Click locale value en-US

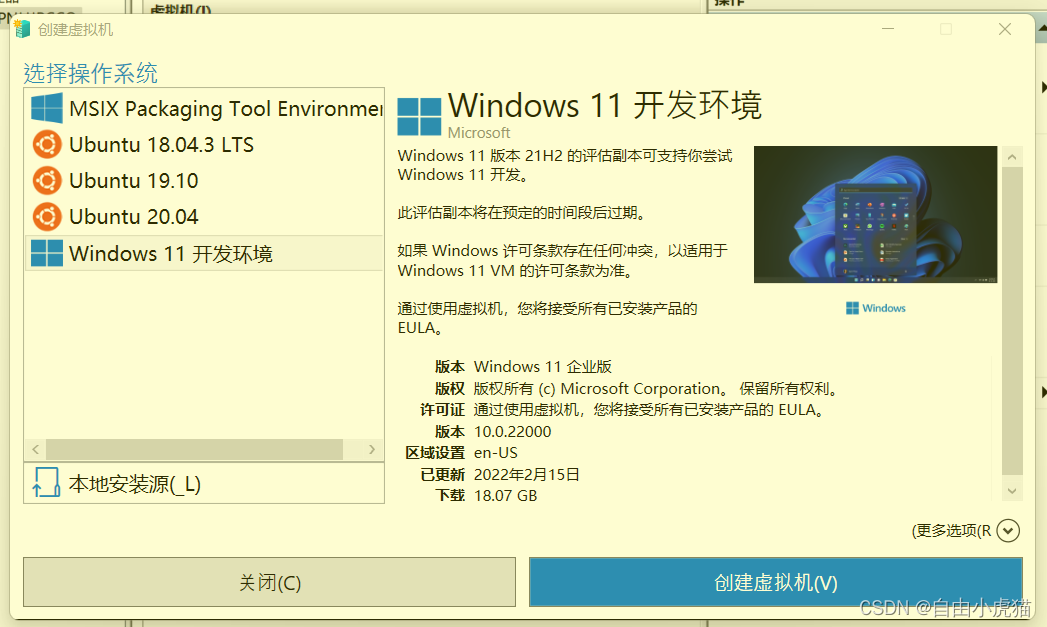(x=495, y=453)
